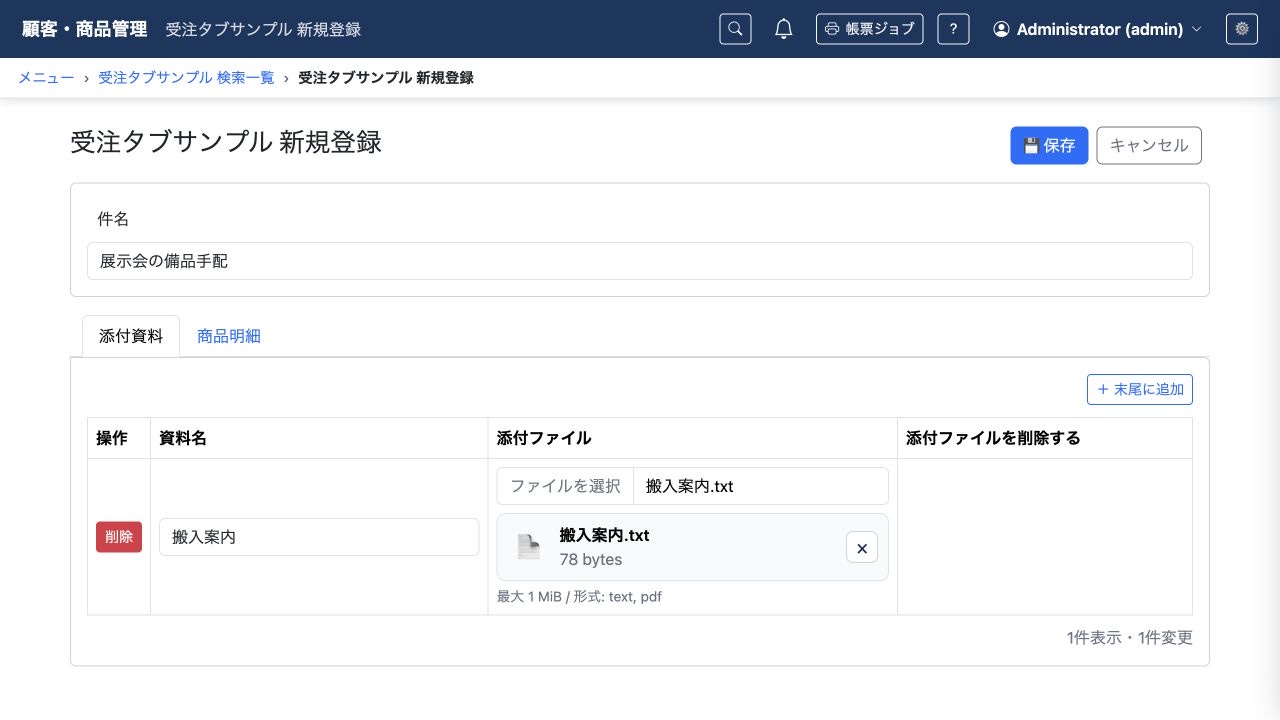Follow the 受注タブサンプル 検索一覧 breadcrumb link

click(186, 77)
